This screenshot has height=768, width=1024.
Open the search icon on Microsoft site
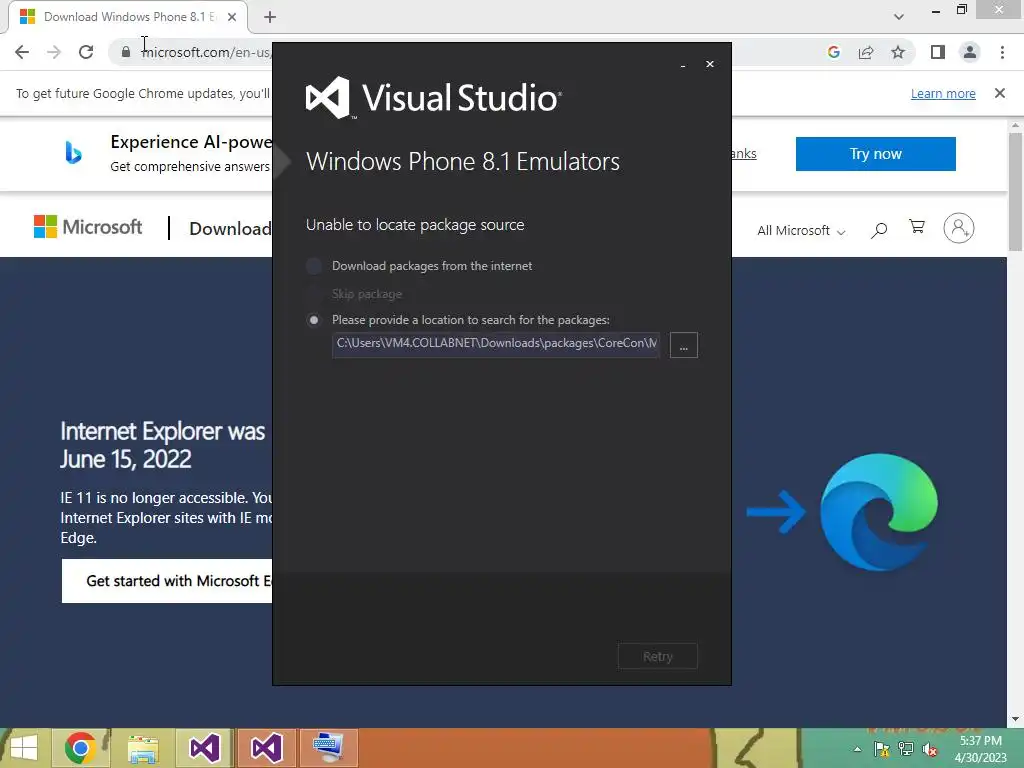tap(878, 230)
